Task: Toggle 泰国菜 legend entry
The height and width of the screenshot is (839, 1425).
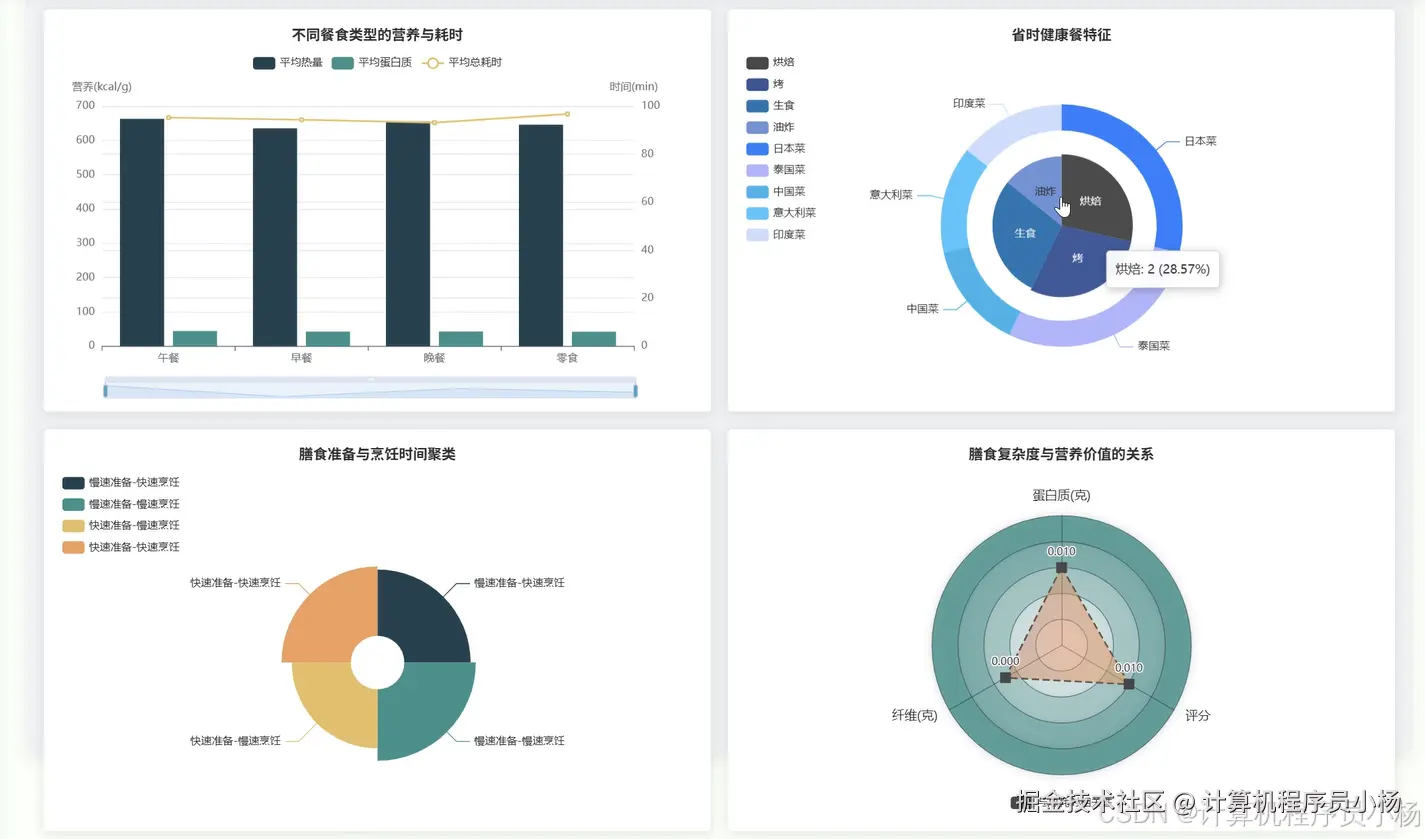Action: point(775,170)
